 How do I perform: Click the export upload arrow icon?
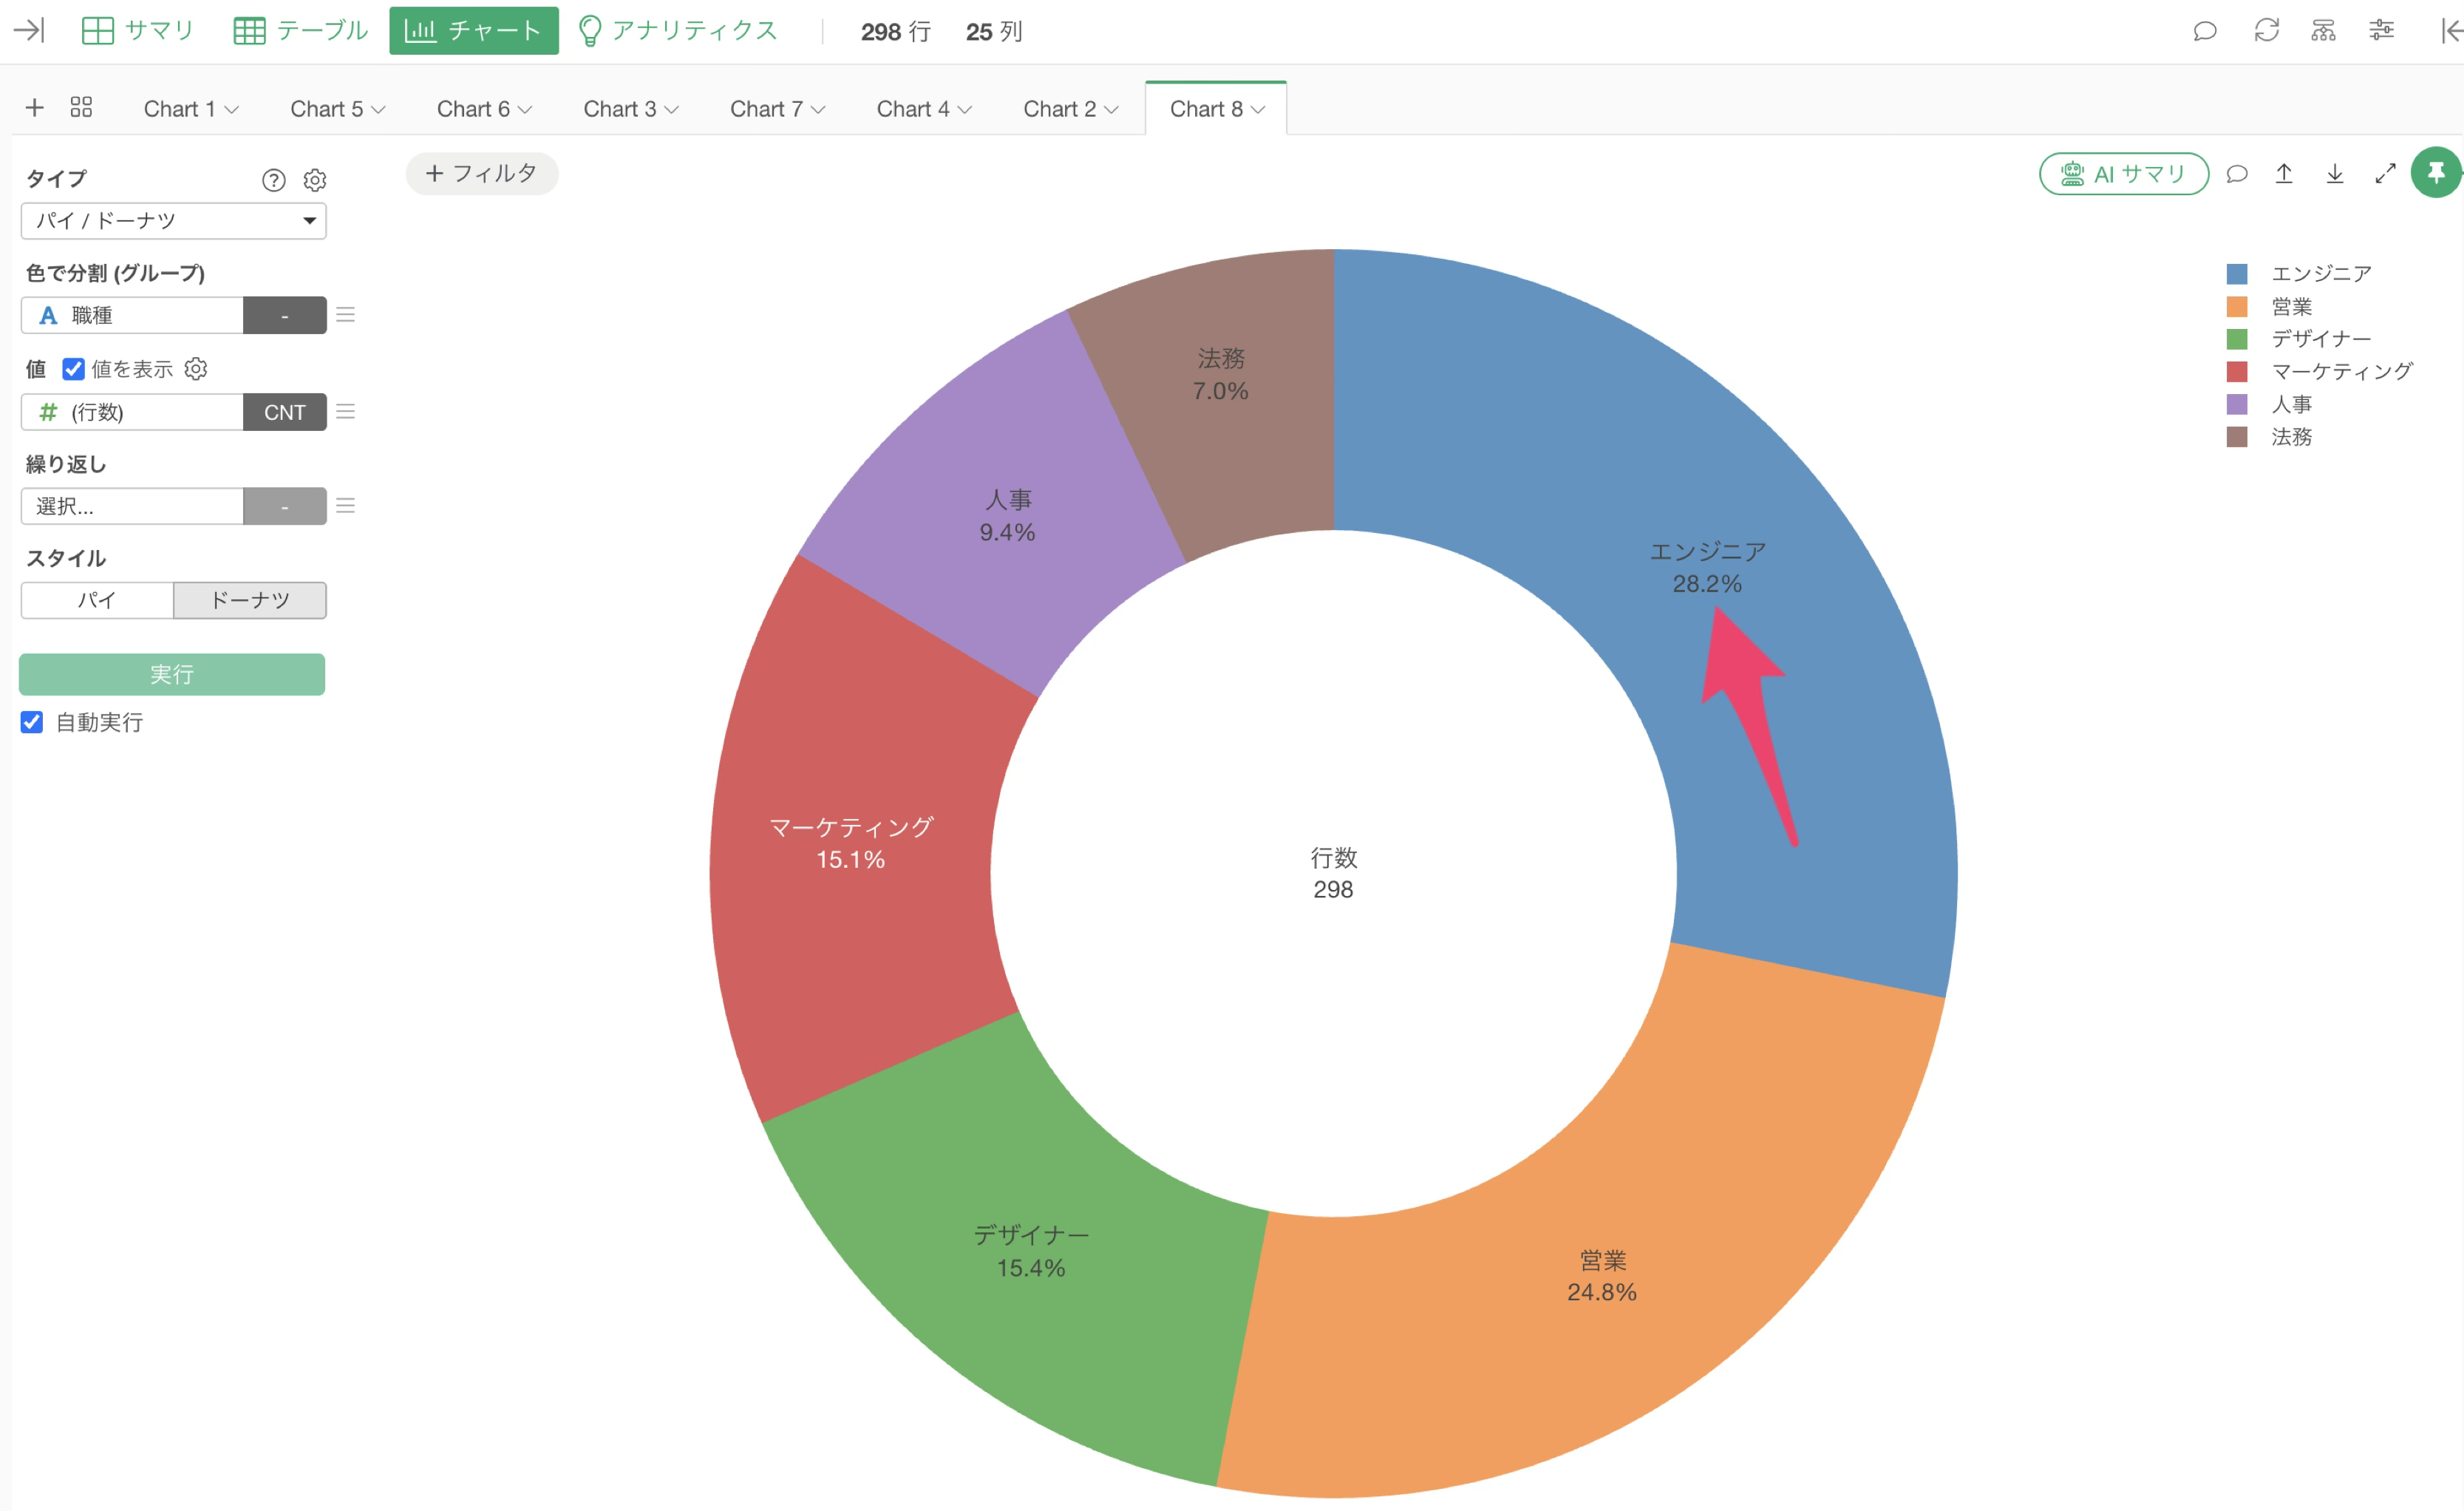point(2284,174)
